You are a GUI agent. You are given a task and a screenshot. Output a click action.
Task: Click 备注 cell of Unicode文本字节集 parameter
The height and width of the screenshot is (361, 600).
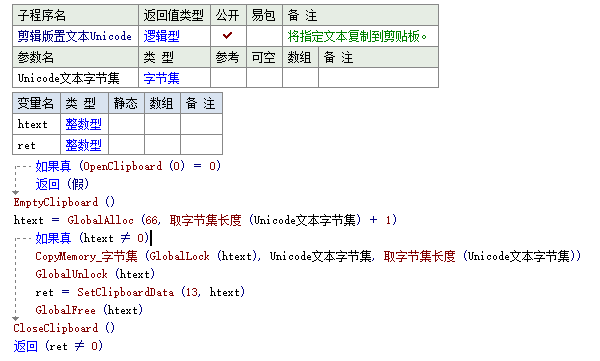pyautogui.click(x=378, y=78)
